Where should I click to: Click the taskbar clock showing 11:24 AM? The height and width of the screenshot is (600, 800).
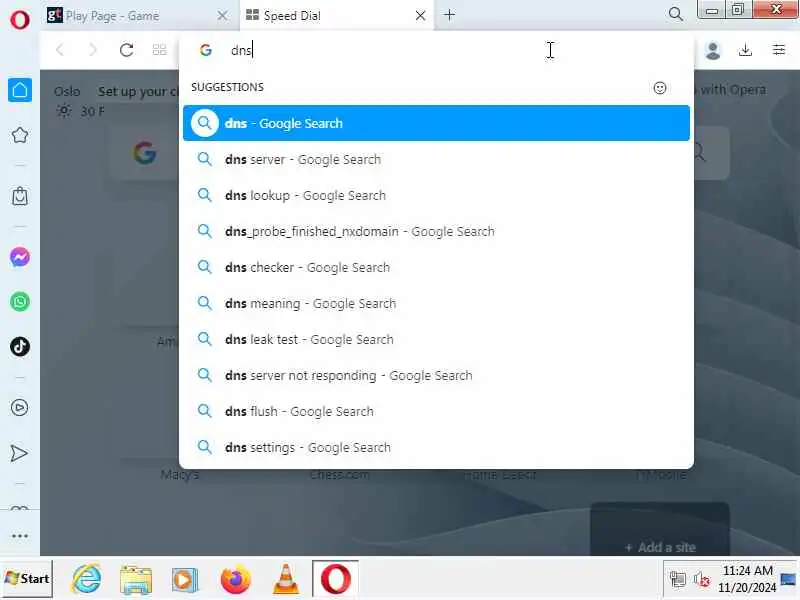click(x=747, y=579)
